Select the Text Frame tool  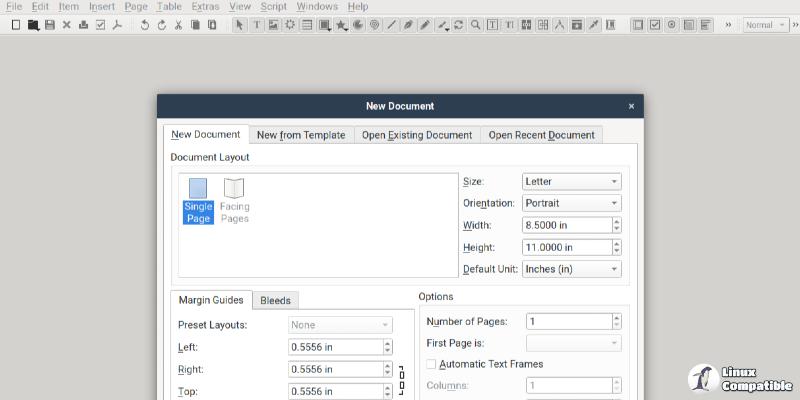pyautogui.click(x=256, y=25)
